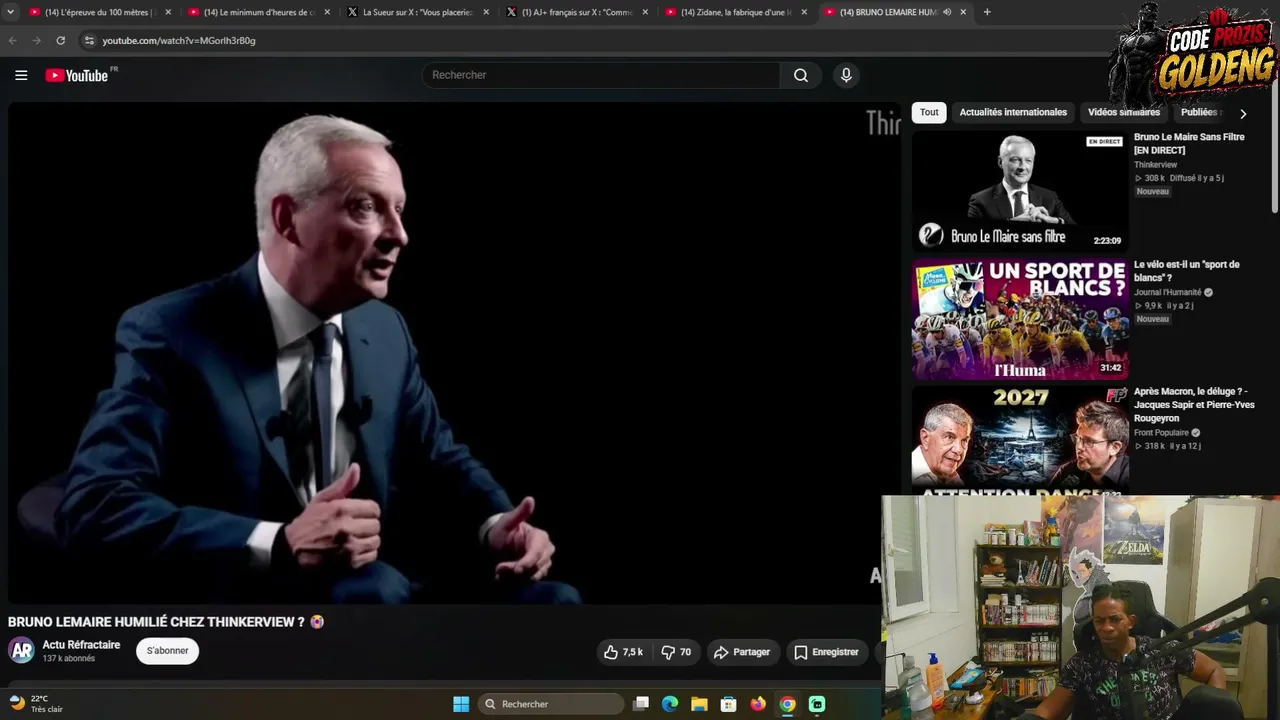Viewport: 1280px width, 720px height.
Task: Visit the Thinkerview channel link
Action: tap(1155, 165)
